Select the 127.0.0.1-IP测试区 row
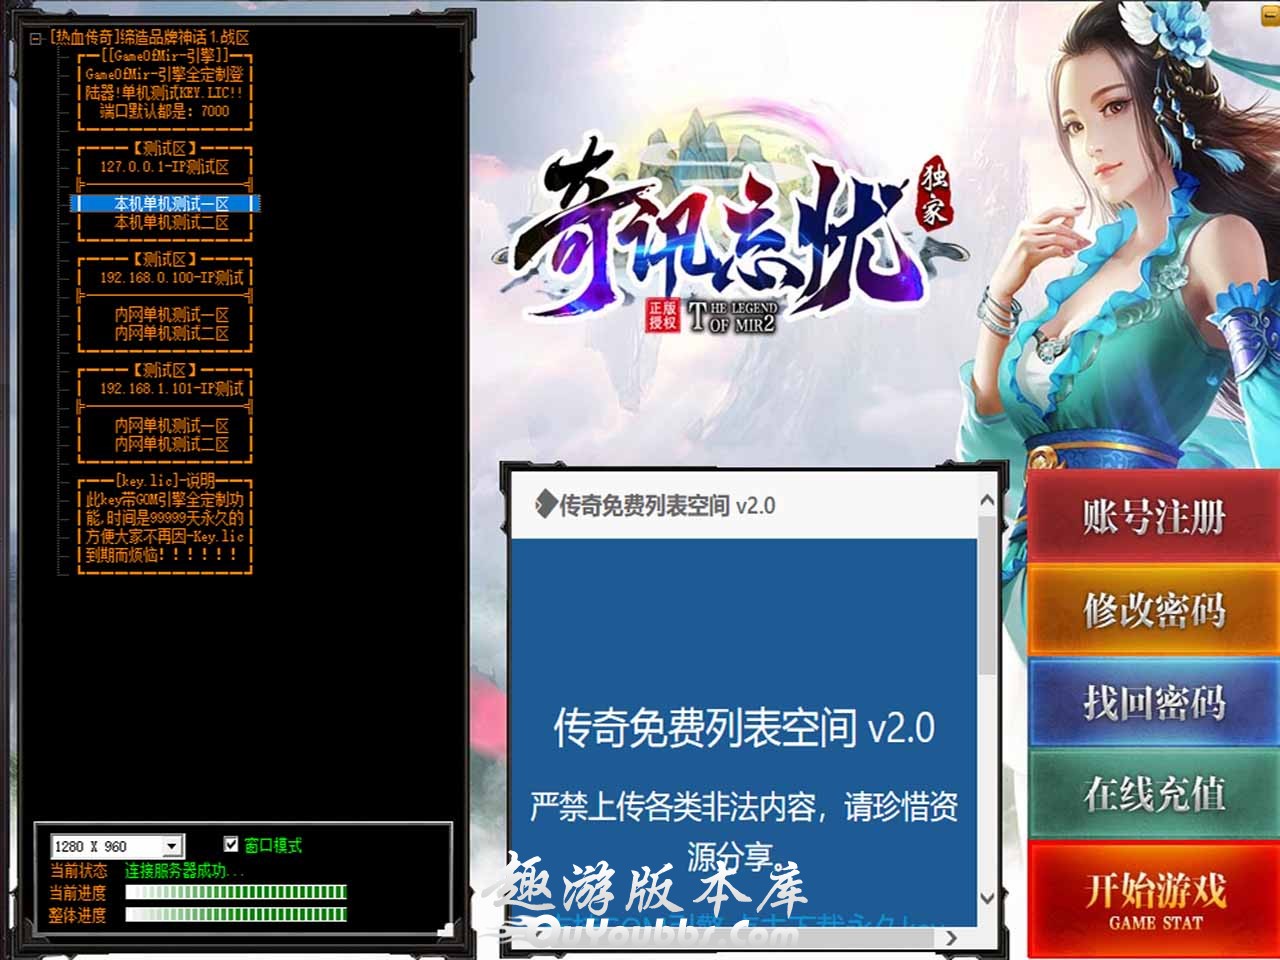1280x960 pixels. point(165,167)
